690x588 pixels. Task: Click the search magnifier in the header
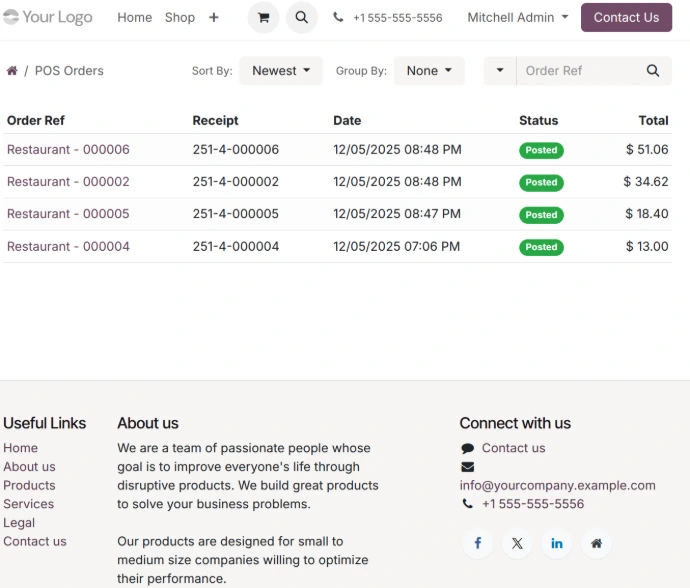301,18
